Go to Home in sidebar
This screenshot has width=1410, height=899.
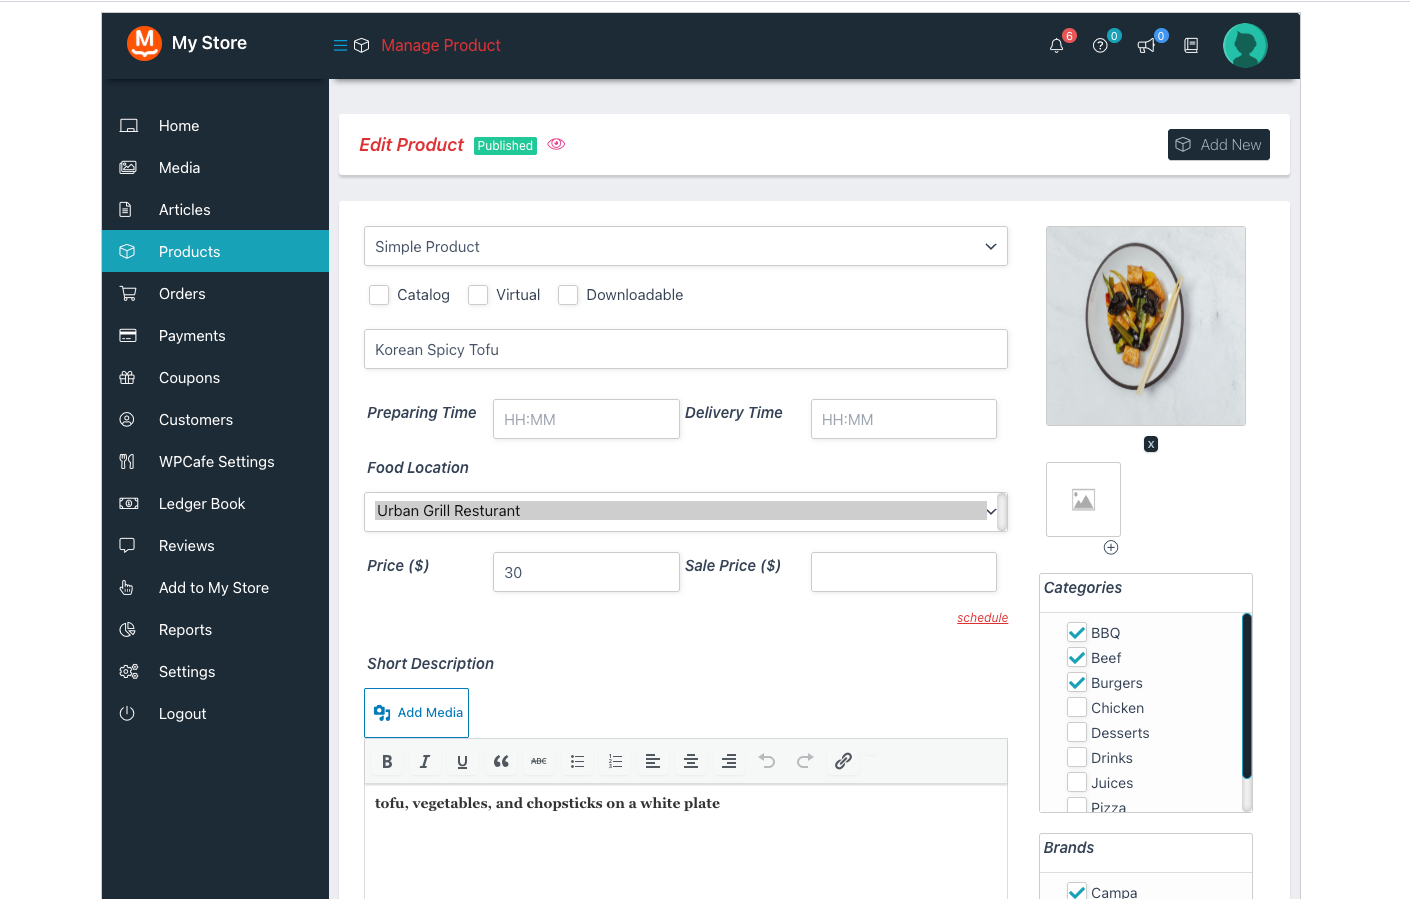coord(215,126)
